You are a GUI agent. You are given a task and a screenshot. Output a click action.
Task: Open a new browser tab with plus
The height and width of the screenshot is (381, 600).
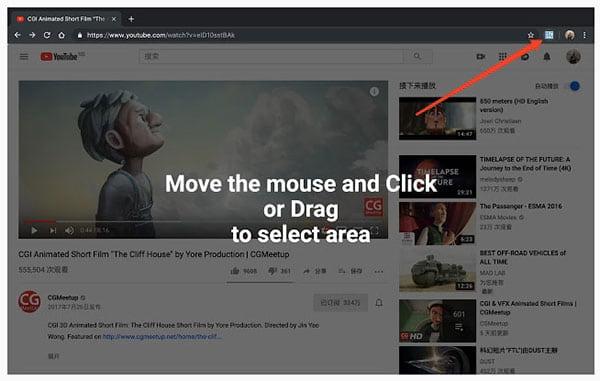coord(131,19)
